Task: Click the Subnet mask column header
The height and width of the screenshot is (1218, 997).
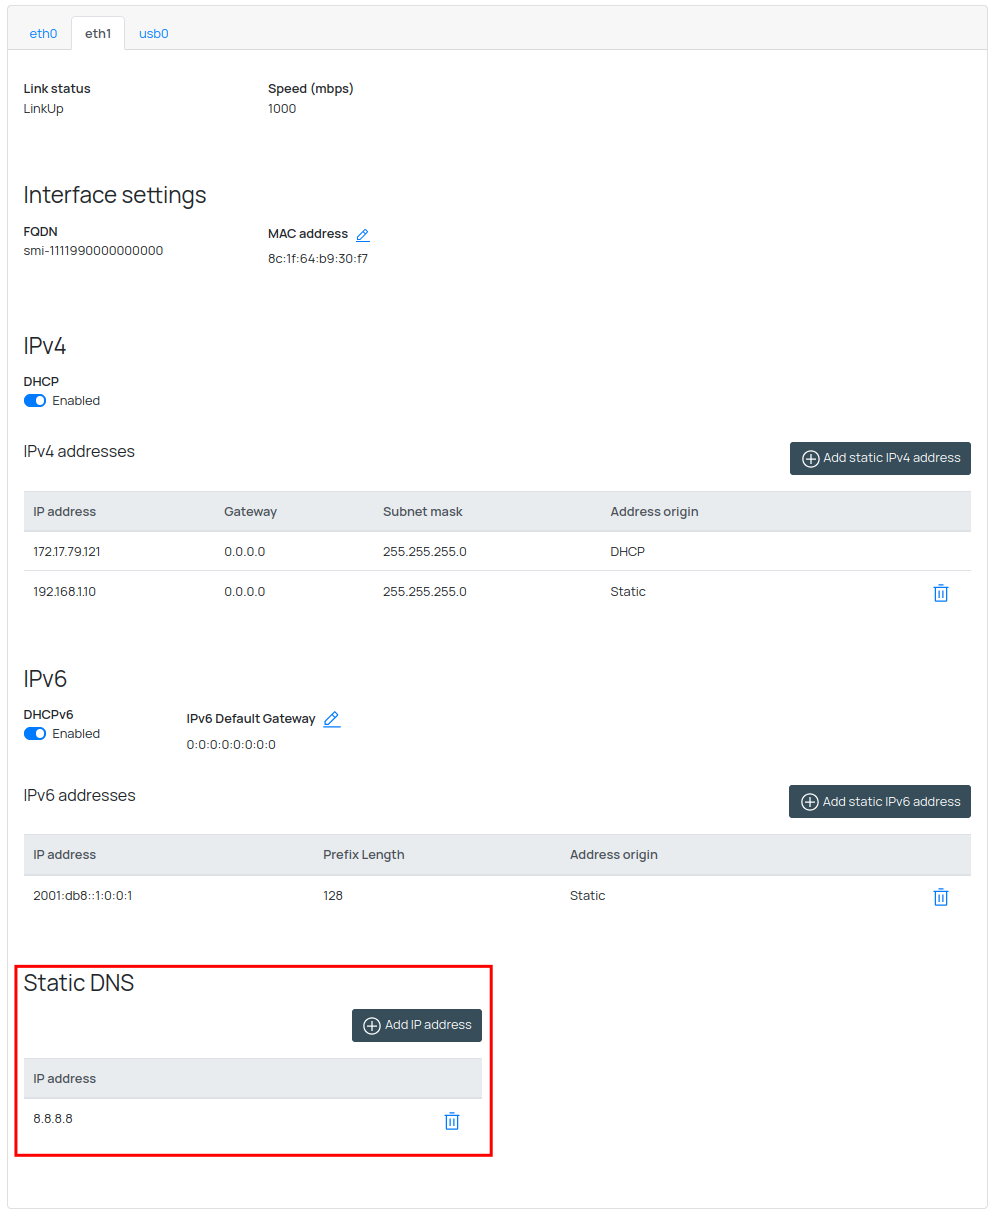Action: coord(422,512)
